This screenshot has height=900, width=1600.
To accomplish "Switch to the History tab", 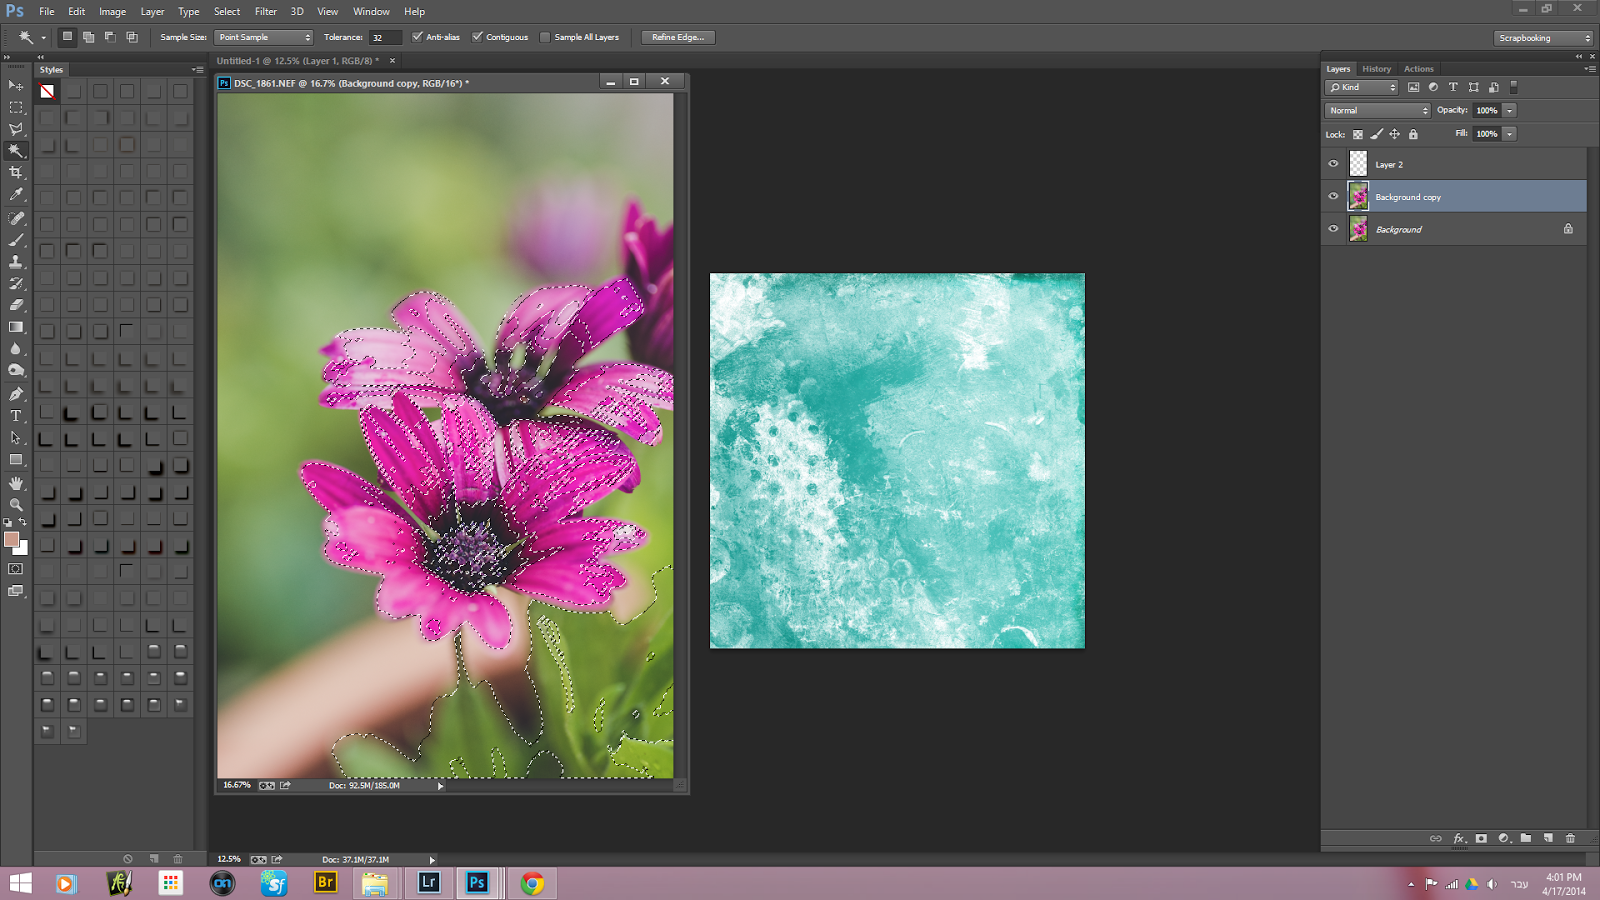I will (1376, 69).
